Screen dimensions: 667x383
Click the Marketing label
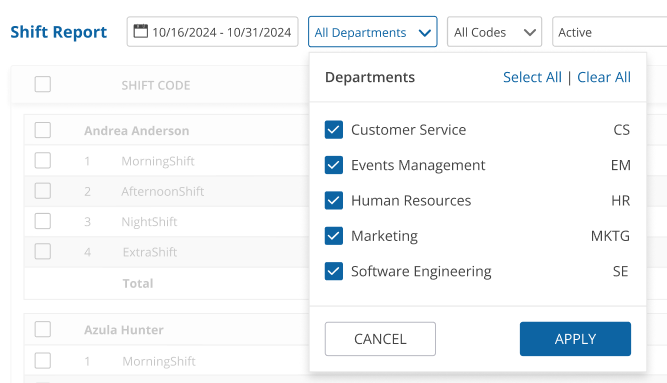[x=384, y=236]
